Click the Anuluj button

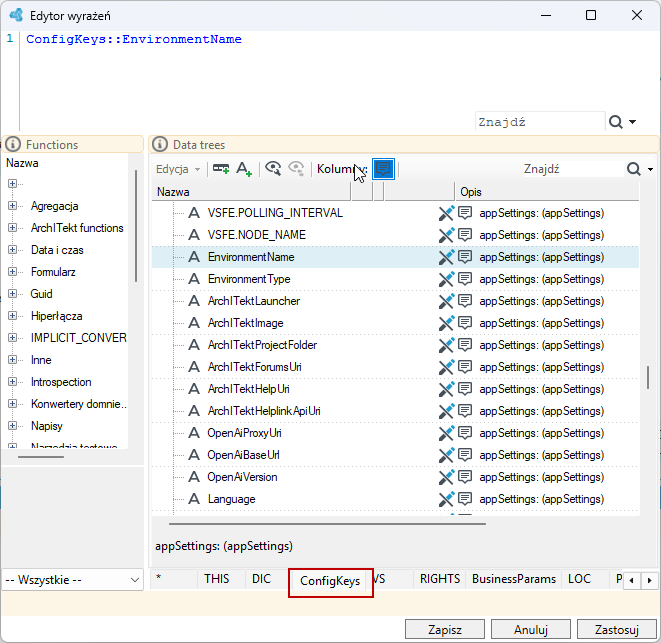point(531,630)
